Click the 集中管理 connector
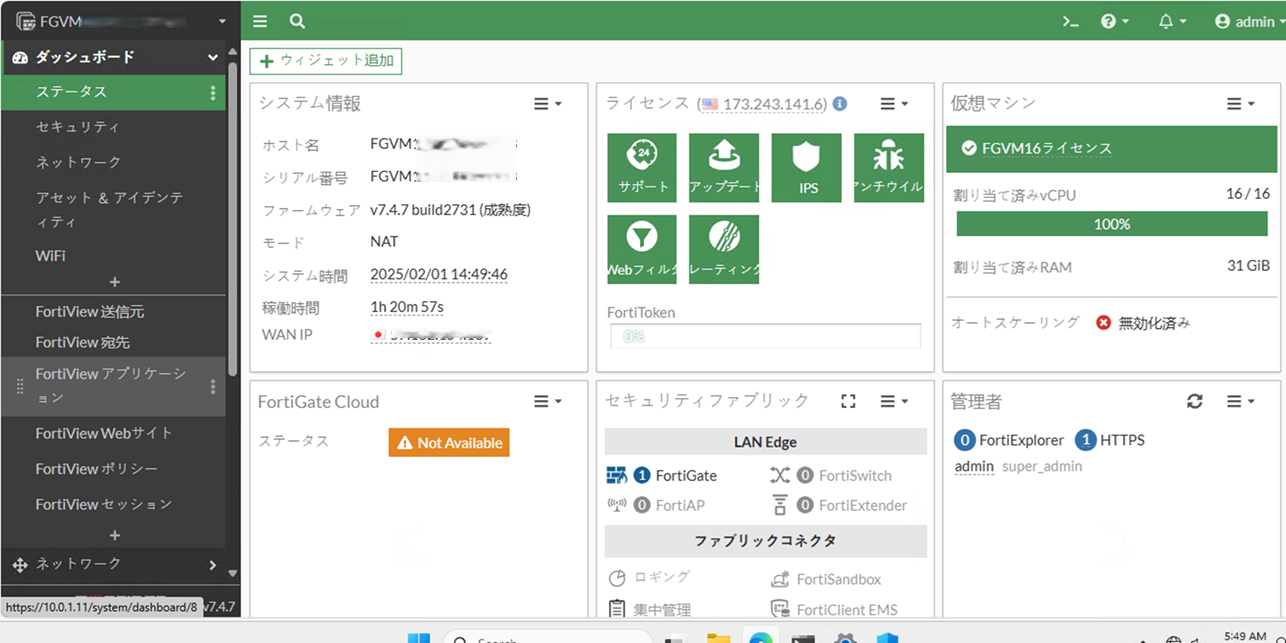Screen dimensions: 1286x643 click(x=649, y=609)
